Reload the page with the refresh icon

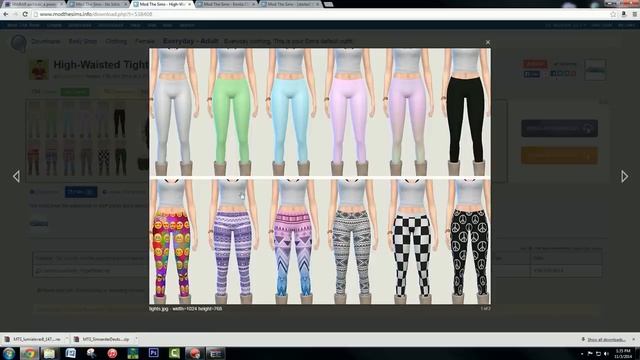(25, 14)
